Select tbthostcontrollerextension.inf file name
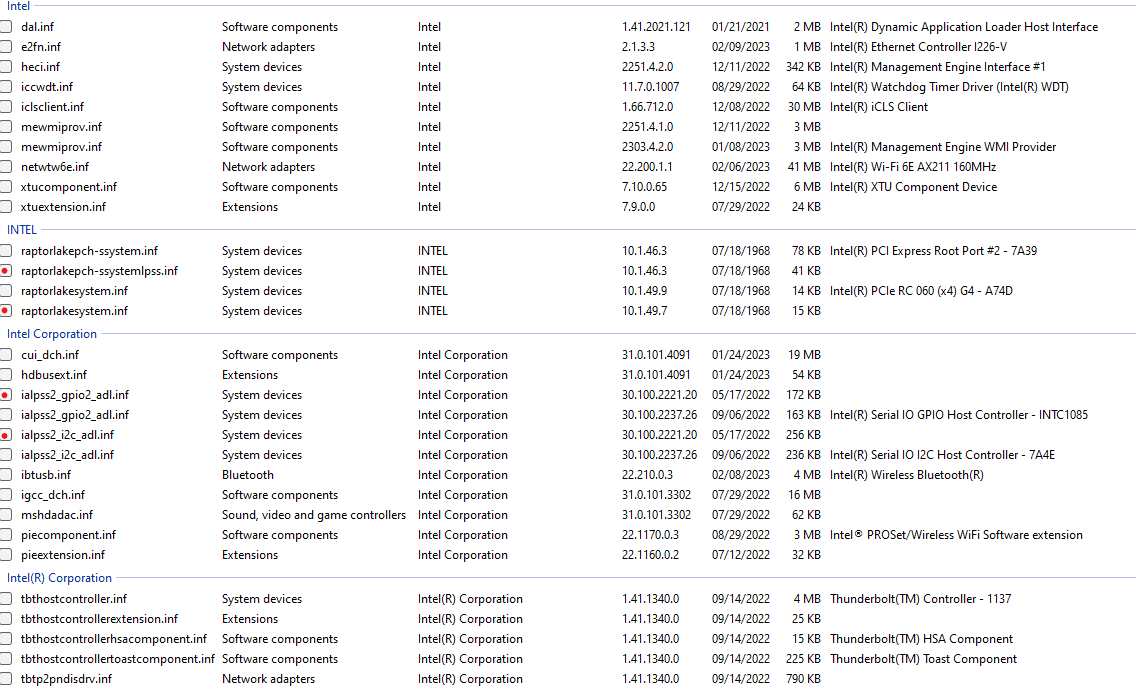This screenshot has width=1136, height=695. (99, 619)
